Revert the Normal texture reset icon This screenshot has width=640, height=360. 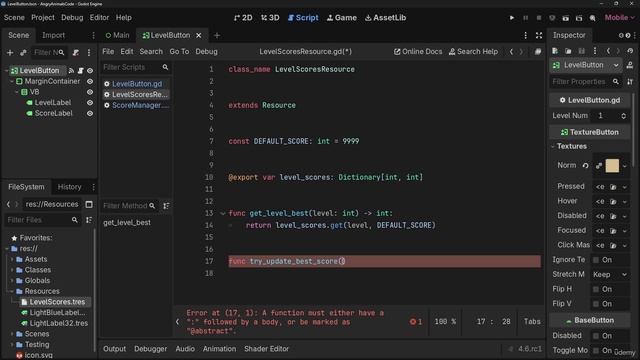coord(585,166)
